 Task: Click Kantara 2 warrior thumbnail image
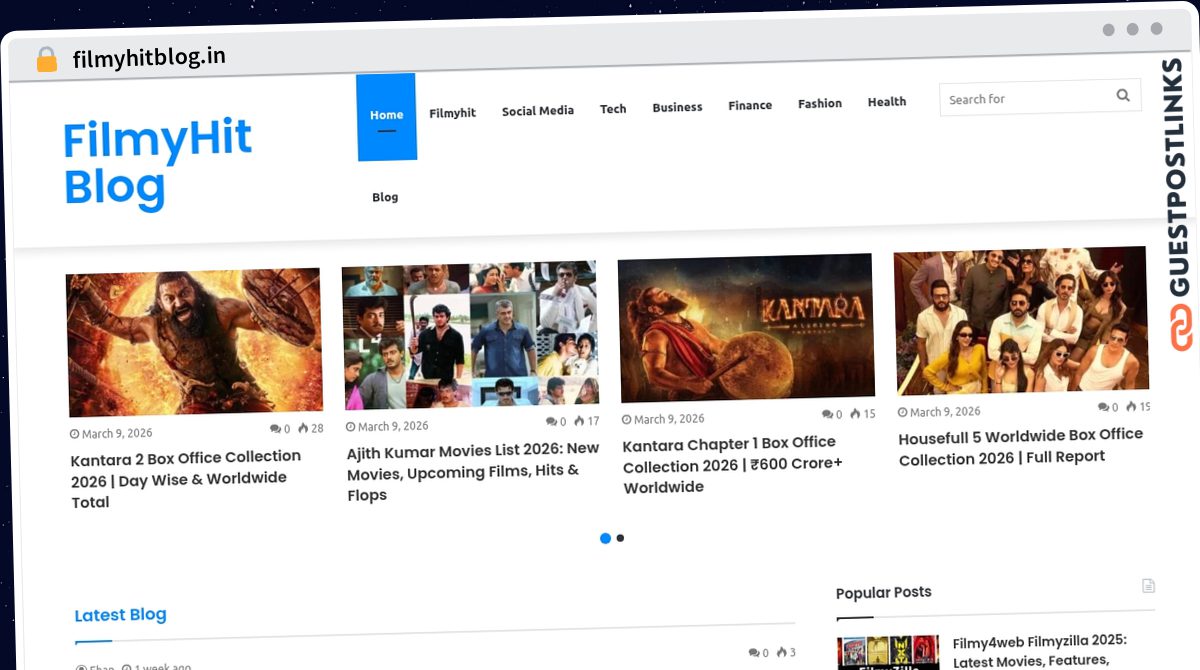point(194,341)
